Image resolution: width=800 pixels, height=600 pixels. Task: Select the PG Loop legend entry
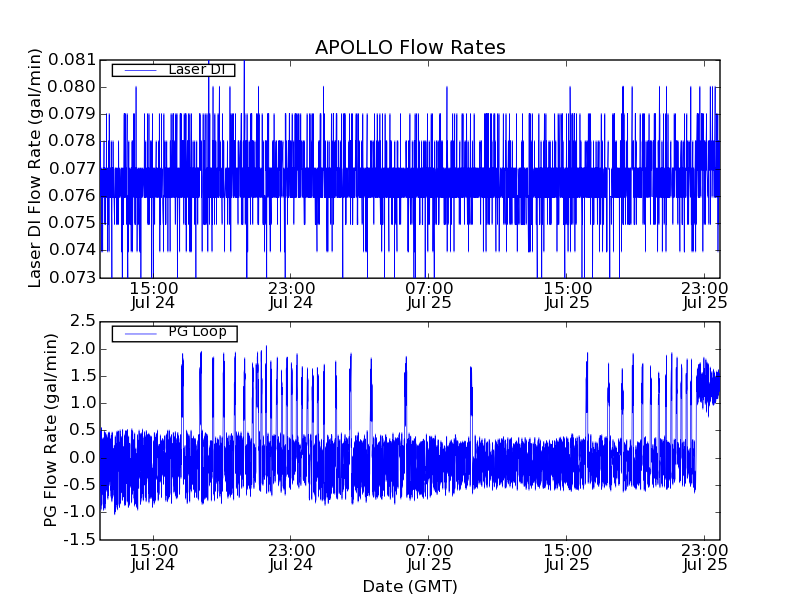point(197,332)
